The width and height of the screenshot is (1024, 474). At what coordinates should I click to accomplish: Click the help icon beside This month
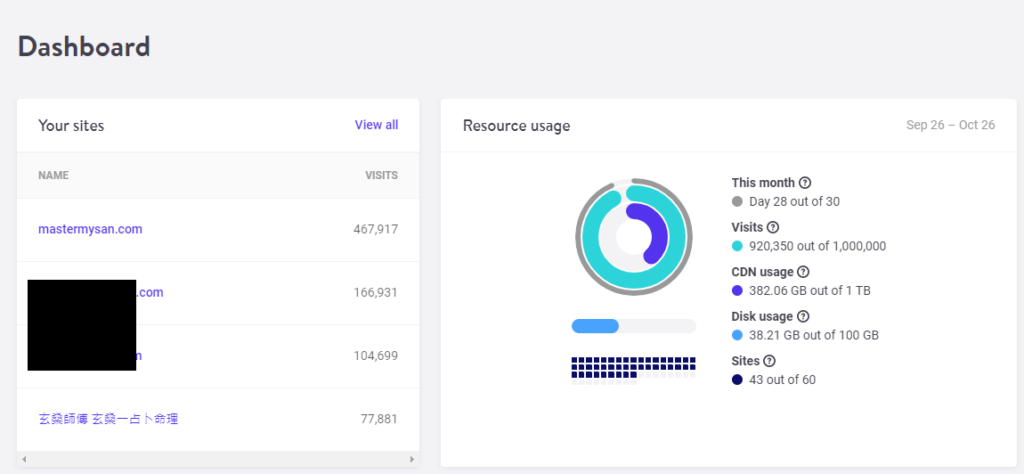[805, 183]
